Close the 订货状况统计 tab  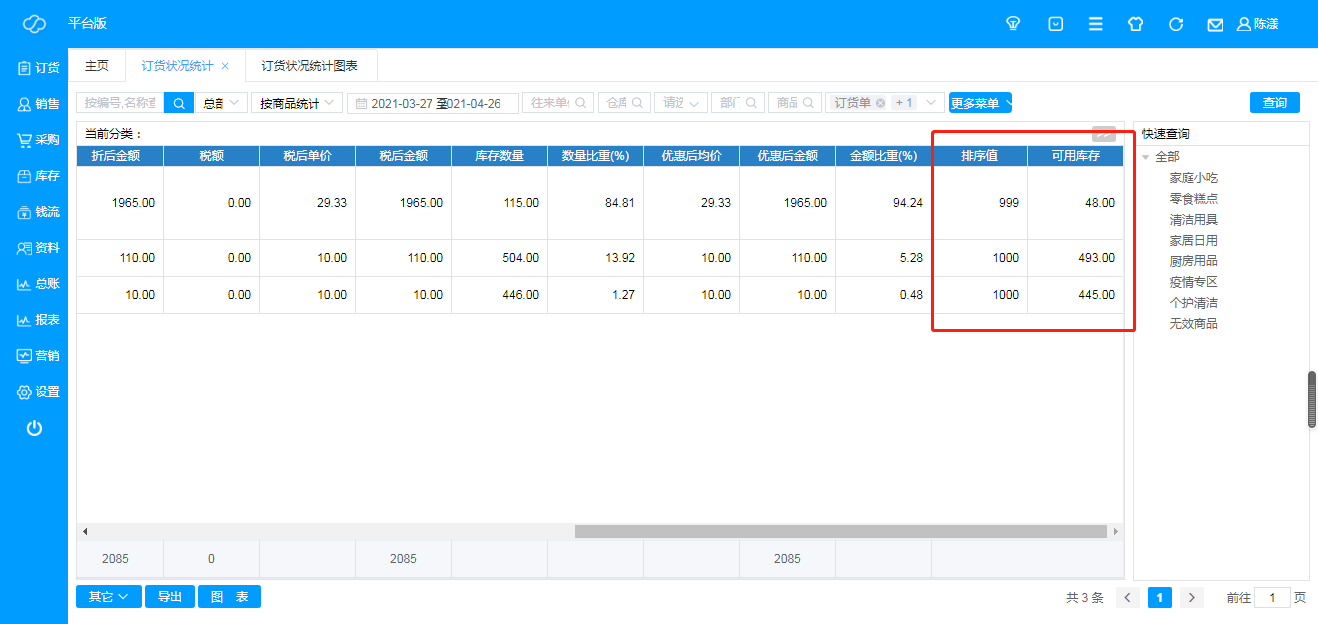(x=225, y=66)
